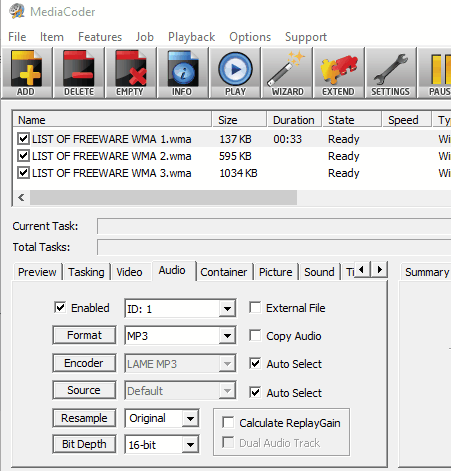Select the 00:33 duration cell
This screenshot has width=451, height=471.
coord(287,139)
